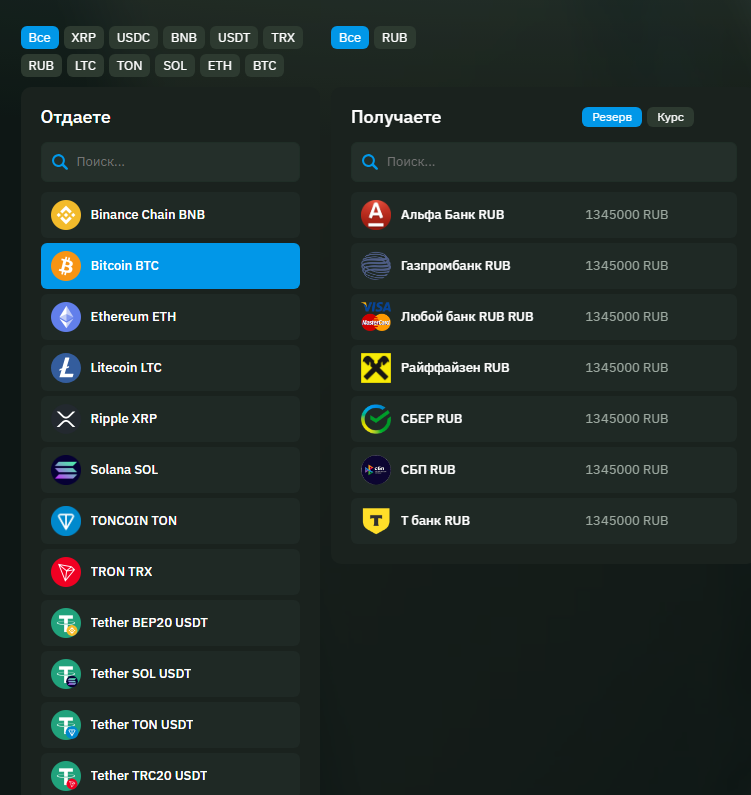Click the Tether TRC20 USDT icon

pyautogui.click(x=66, y=776)
